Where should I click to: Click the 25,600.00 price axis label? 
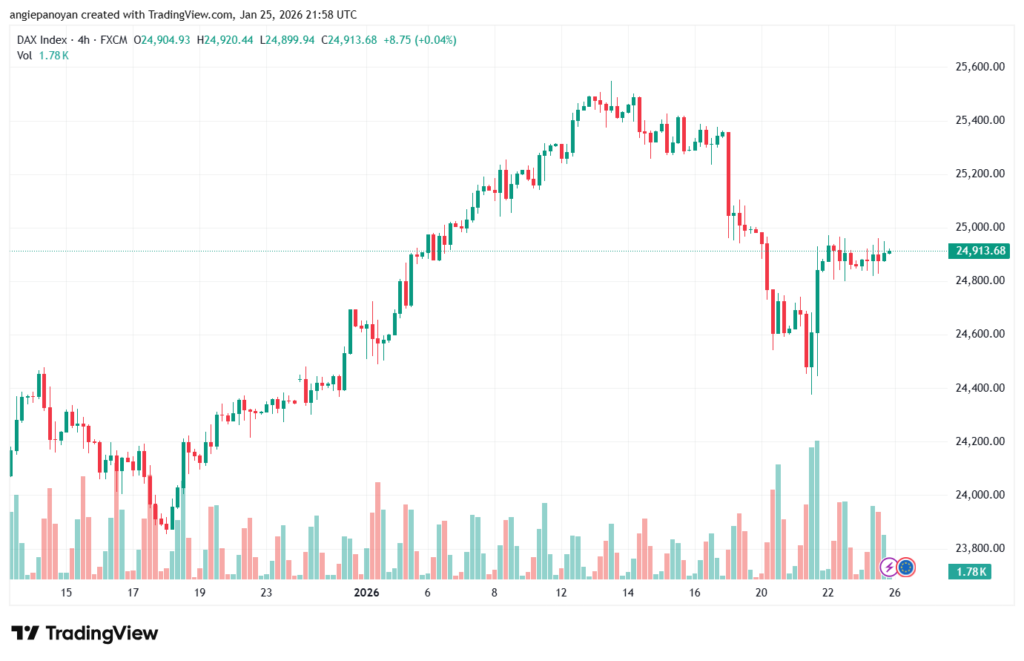pyautogui.click(x=979, y=67)
